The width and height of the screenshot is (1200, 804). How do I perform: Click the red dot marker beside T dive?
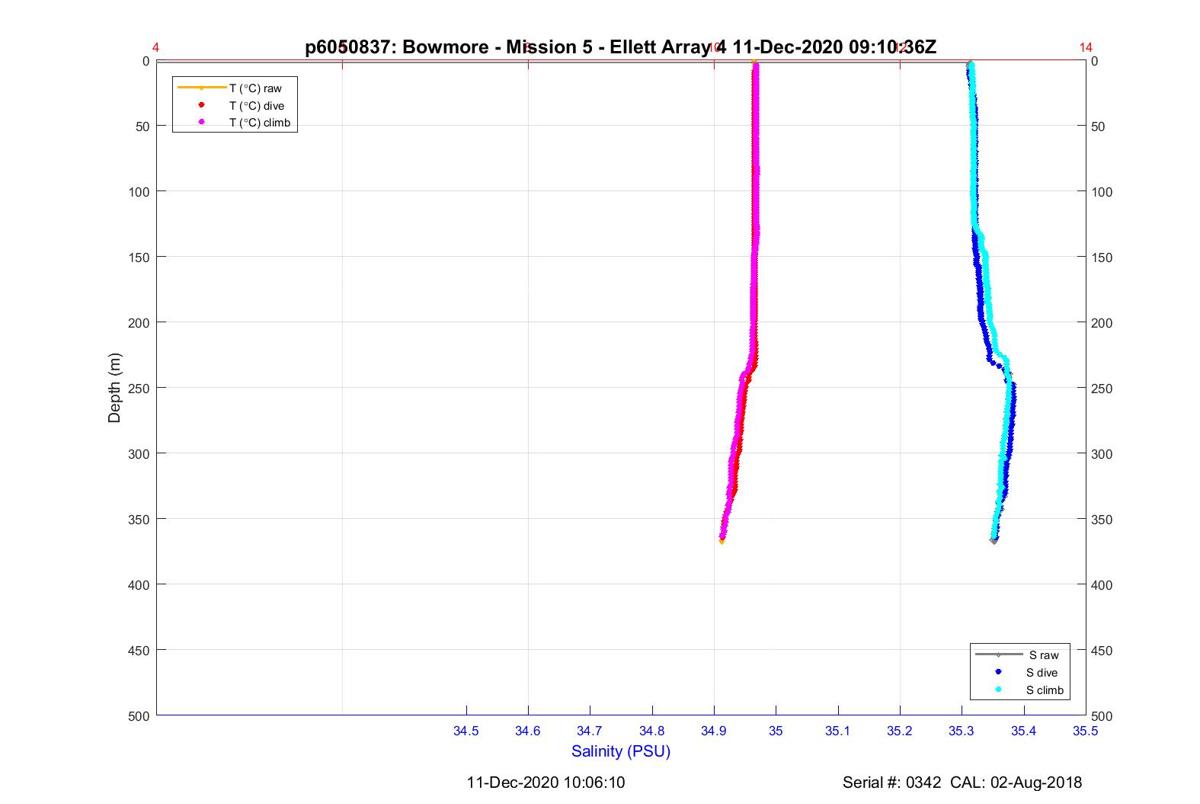(201, 105)
